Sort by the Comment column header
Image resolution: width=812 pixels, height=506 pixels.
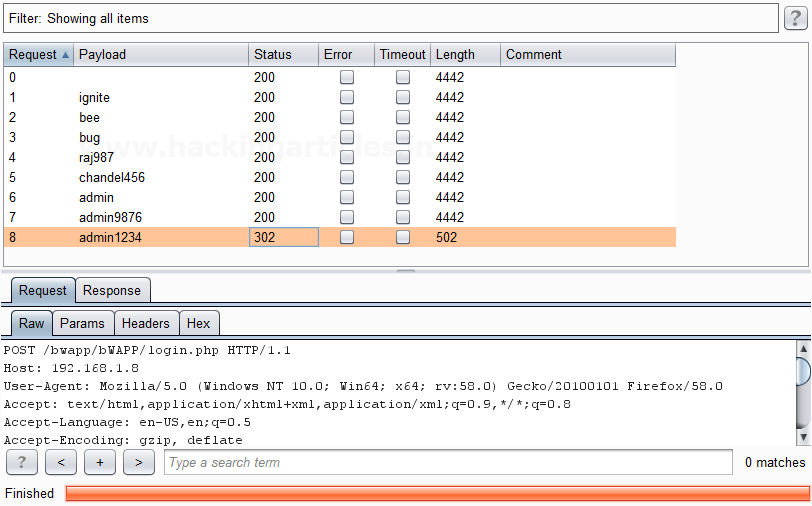click(x=588, y=54)
